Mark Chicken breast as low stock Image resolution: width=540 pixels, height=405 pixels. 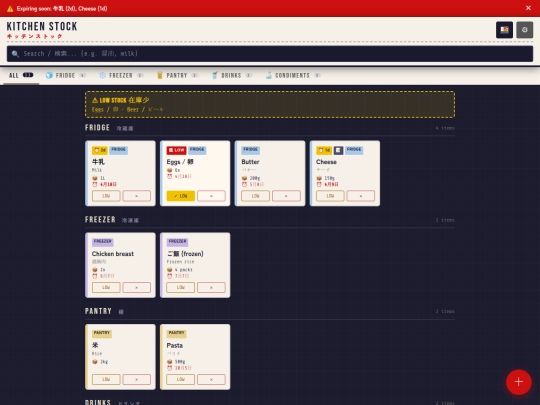pyautogui.click(x=106, y=287)
